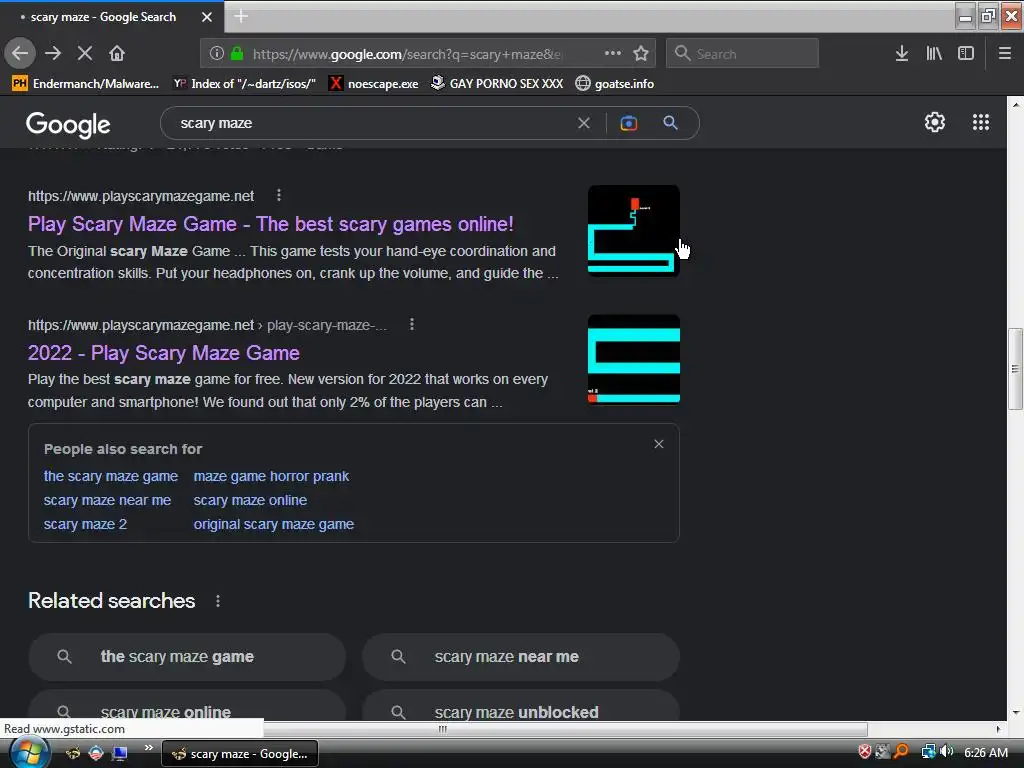Screen dimensions: 1024x768
Task: Click the red security alert tray icon
Action: pos(865,752)
